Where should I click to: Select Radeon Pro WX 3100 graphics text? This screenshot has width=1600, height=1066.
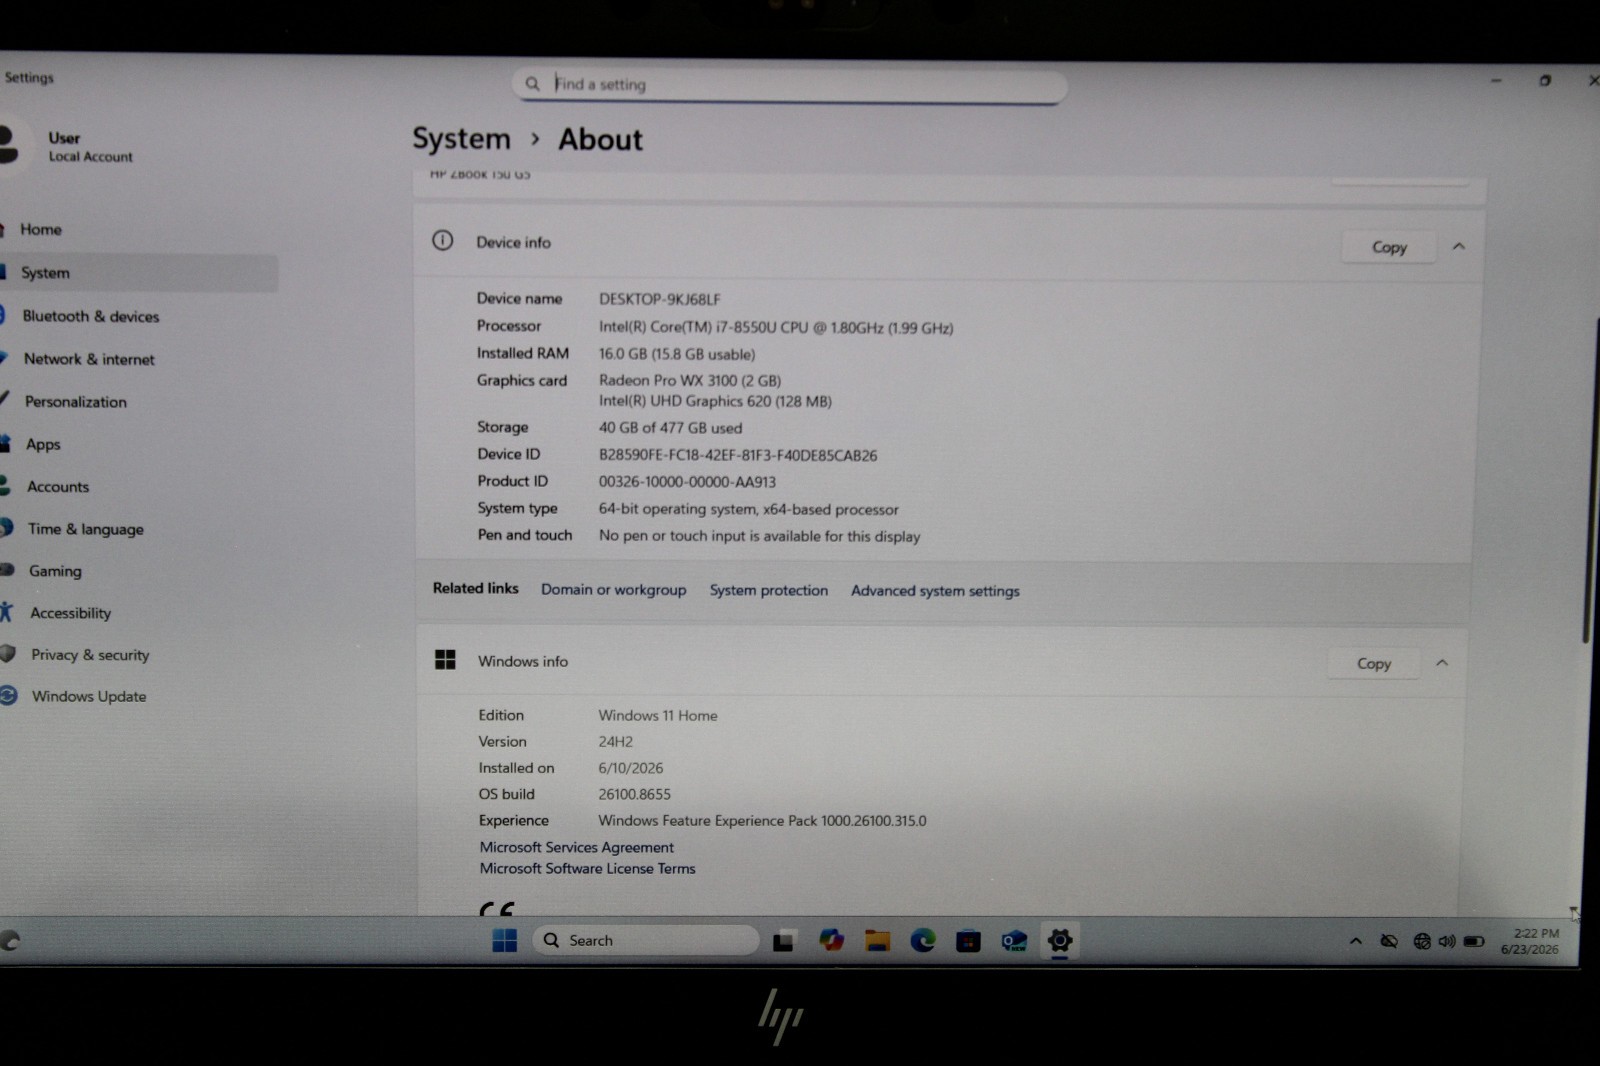[690, 380]
